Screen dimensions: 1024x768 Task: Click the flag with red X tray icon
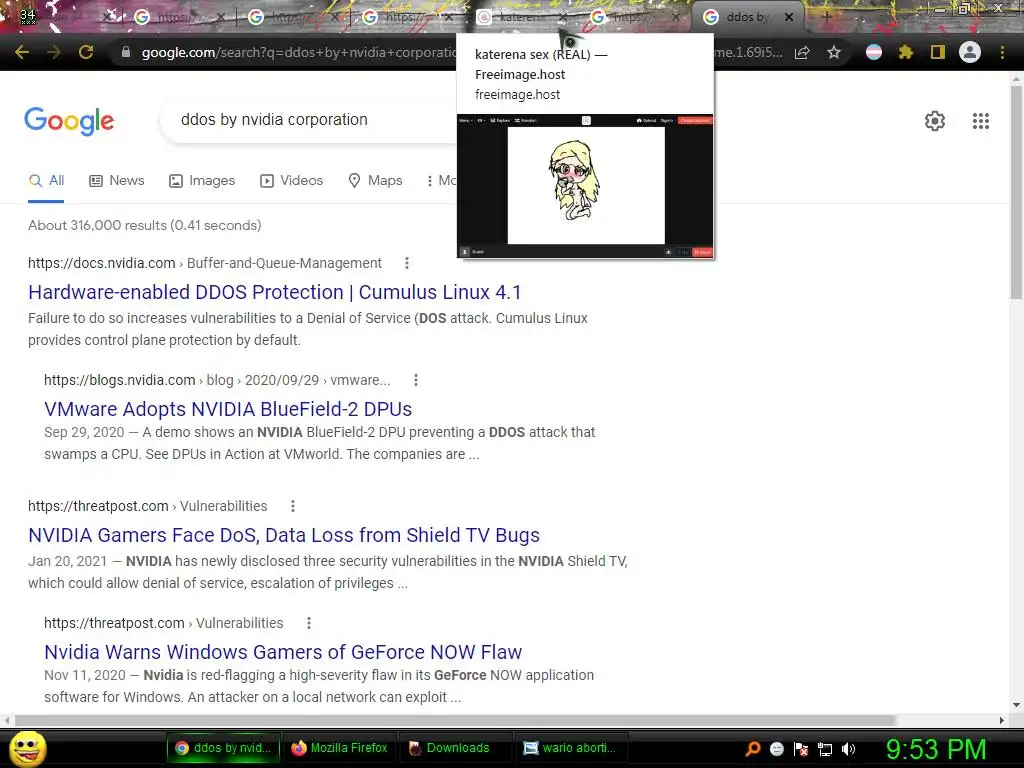click(801, 749)
